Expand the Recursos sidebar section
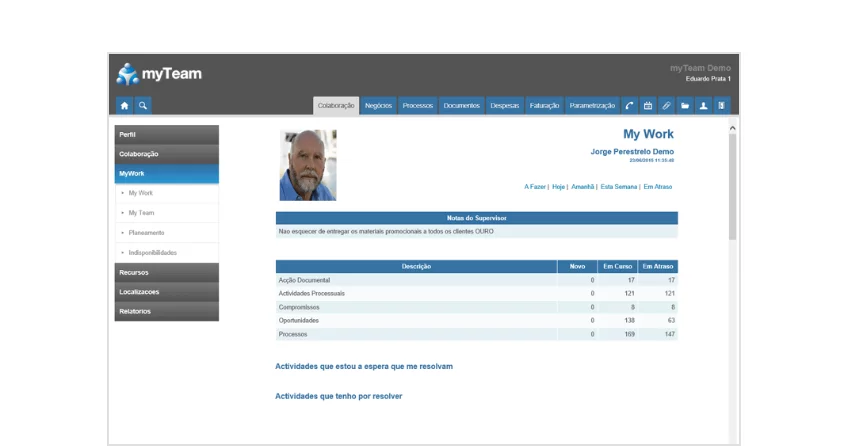The height and width of the screenshot is (446, 848). pyautogui.click(x=166, y=272)
